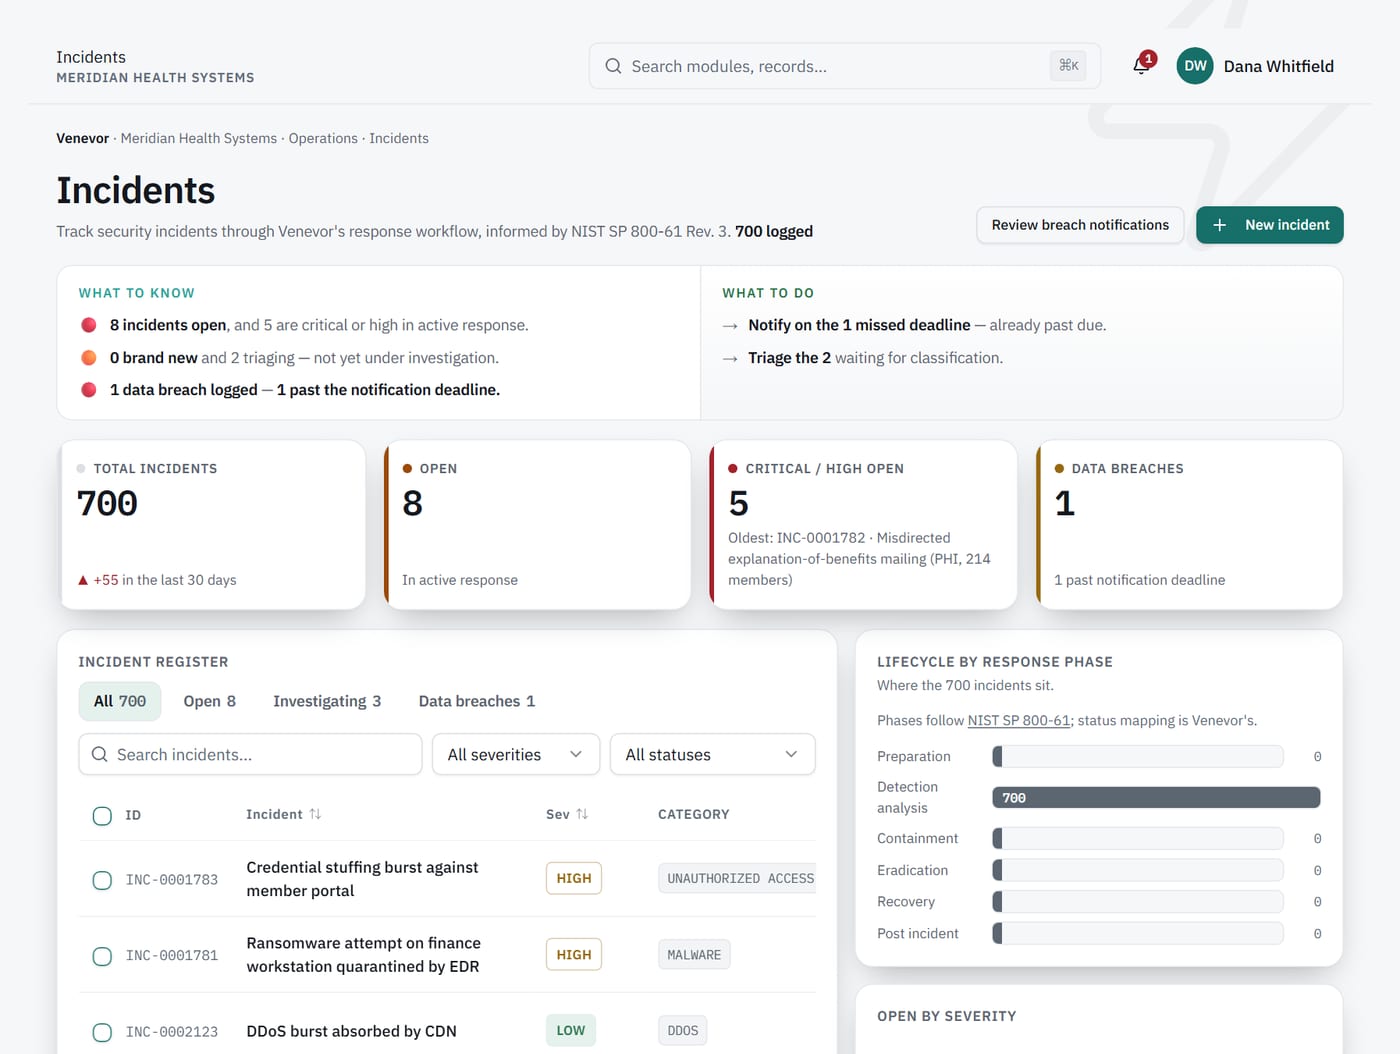This screenshot has height=1054, width=1400.
Task: View the Data breaches 1 tab
Action: 477,701
